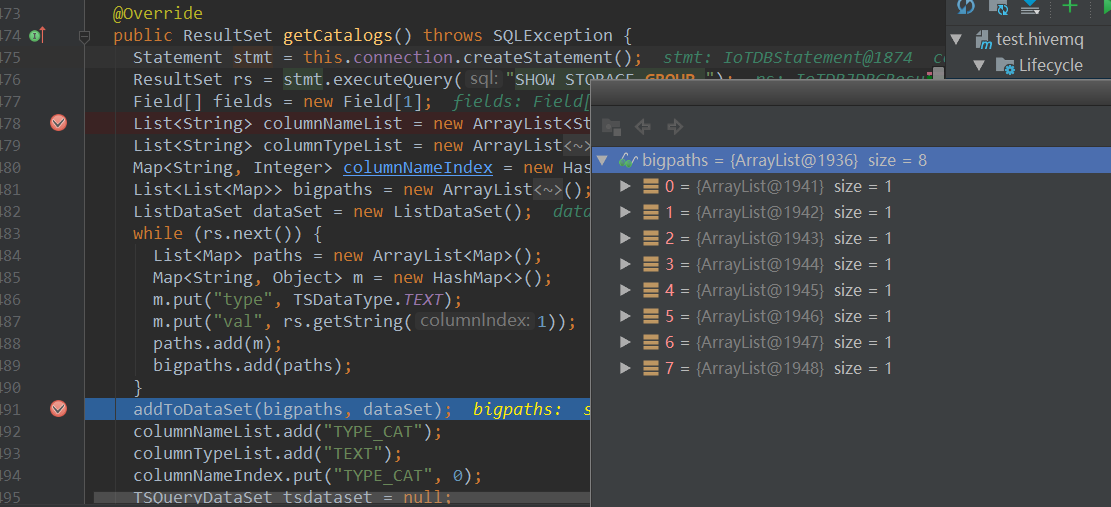Viewport: 1111px width, 507px height.
Task: Select row 0 = {ArrayList@1941}
Action: [x=852, y=187]
